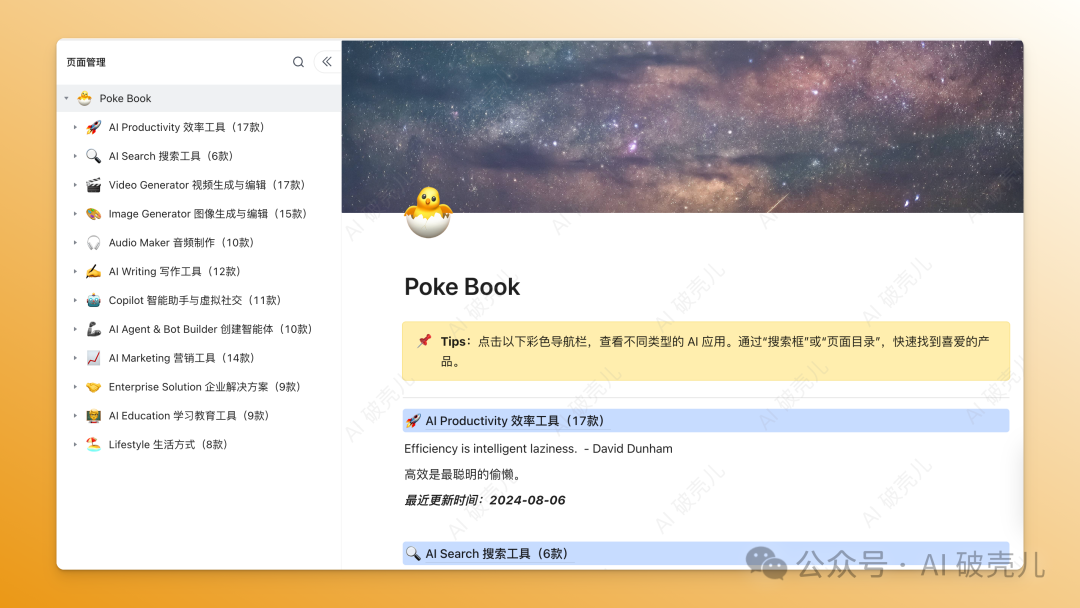Click the AI Productivity 效率工具 blue heading link
This screenshot has width=1080, height=608.
[515, 421]
